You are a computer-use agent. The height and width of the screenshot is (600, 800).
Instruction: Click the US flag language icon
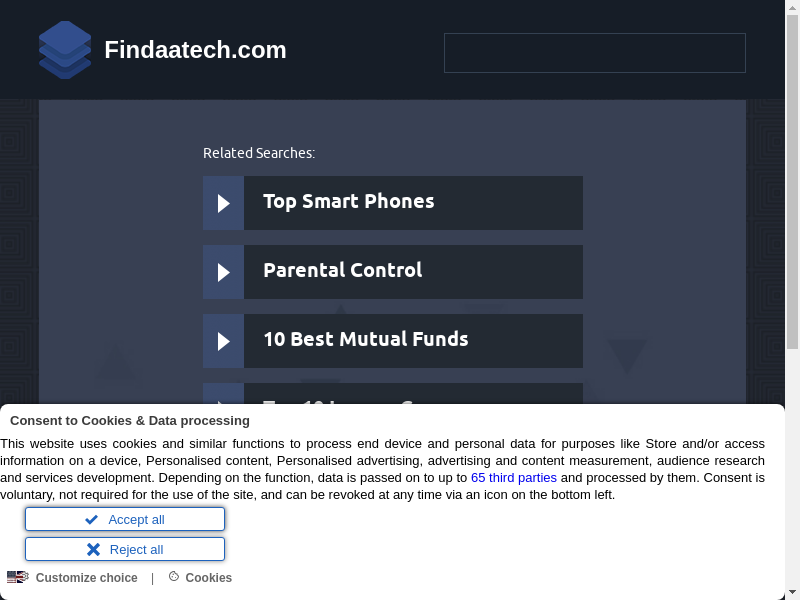[x=18, y=577]
